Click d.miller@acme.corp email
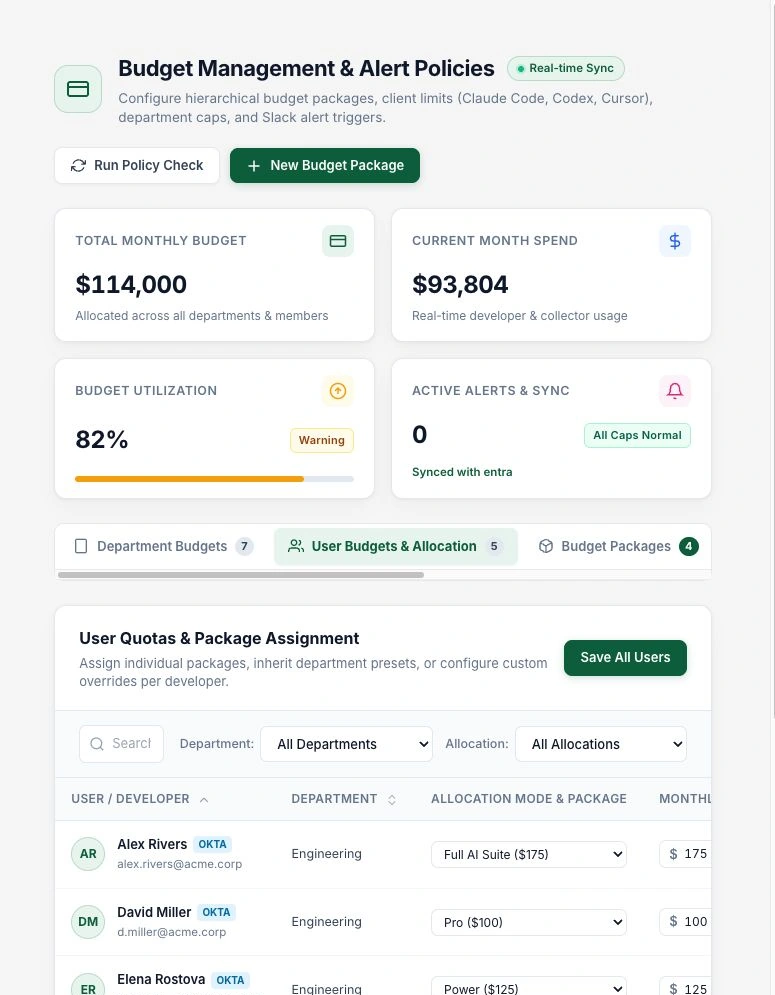This screenshot has height=995, width=775. (171, 932)
